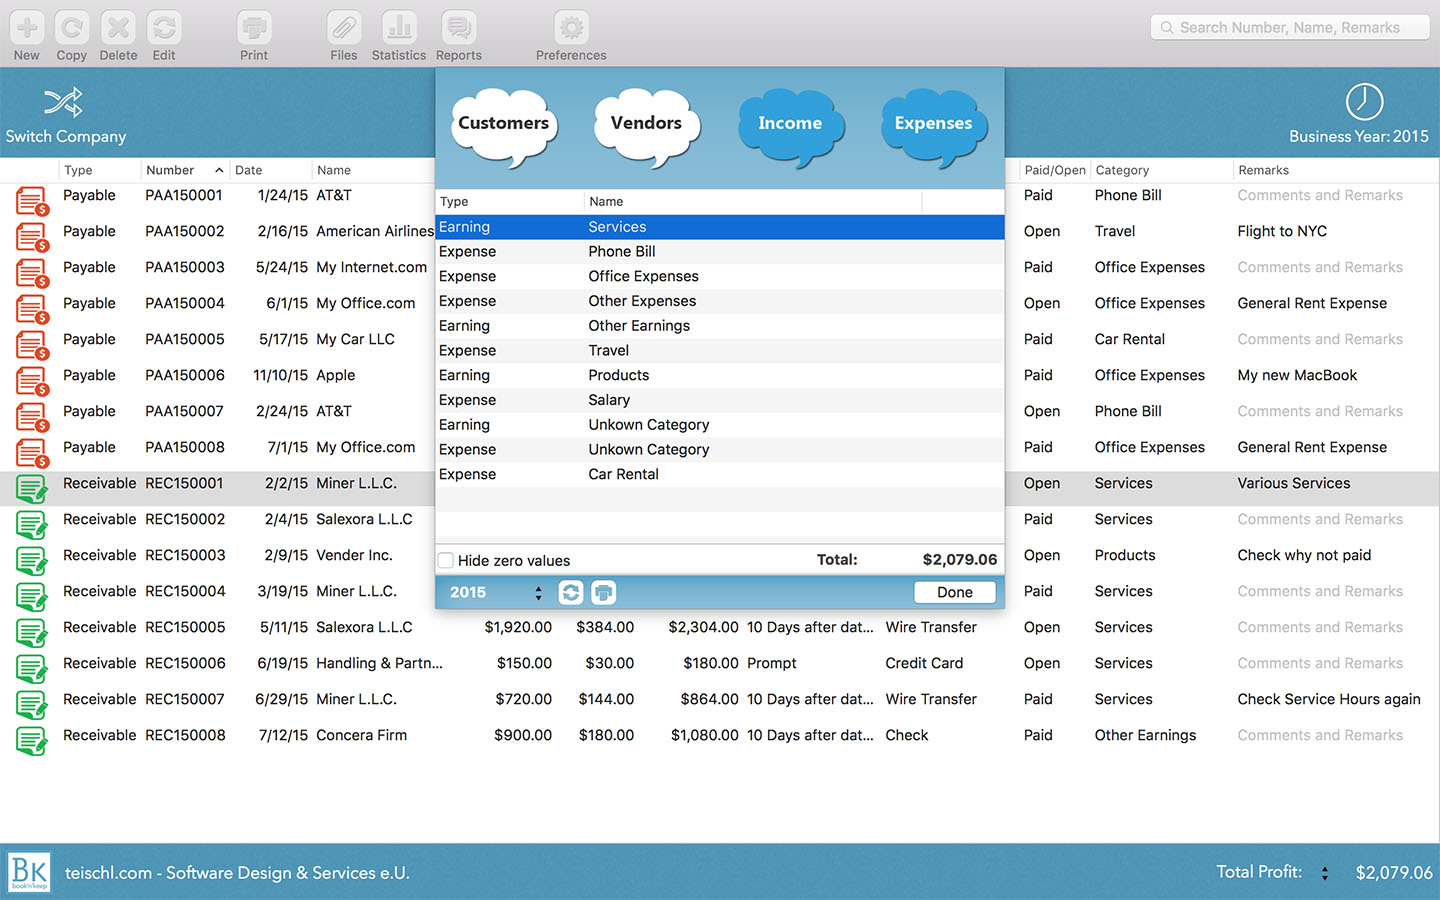Select the Expense Car Rental row
Screen dimensions: 1440x900
pos(720,474)
